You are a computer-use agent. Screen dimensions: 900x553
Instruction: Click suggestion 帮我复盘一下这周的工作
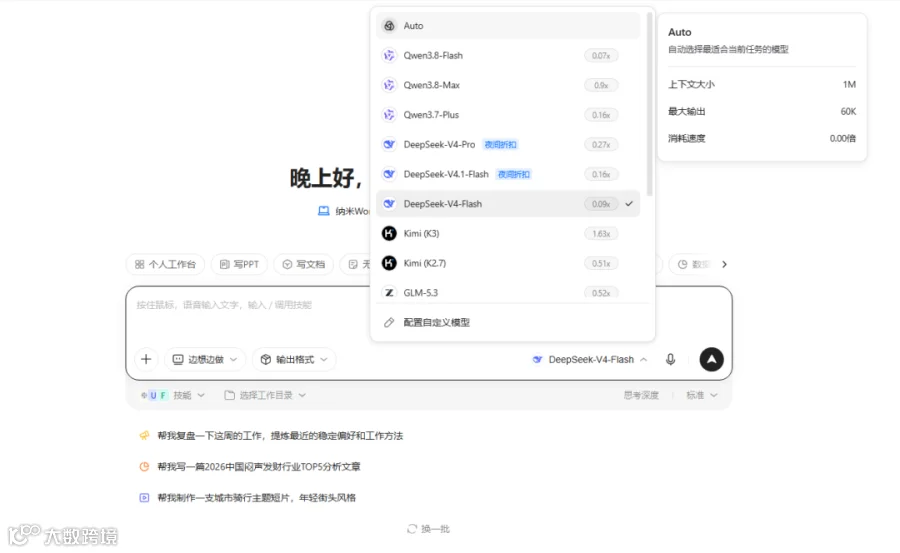click(280, 436)
